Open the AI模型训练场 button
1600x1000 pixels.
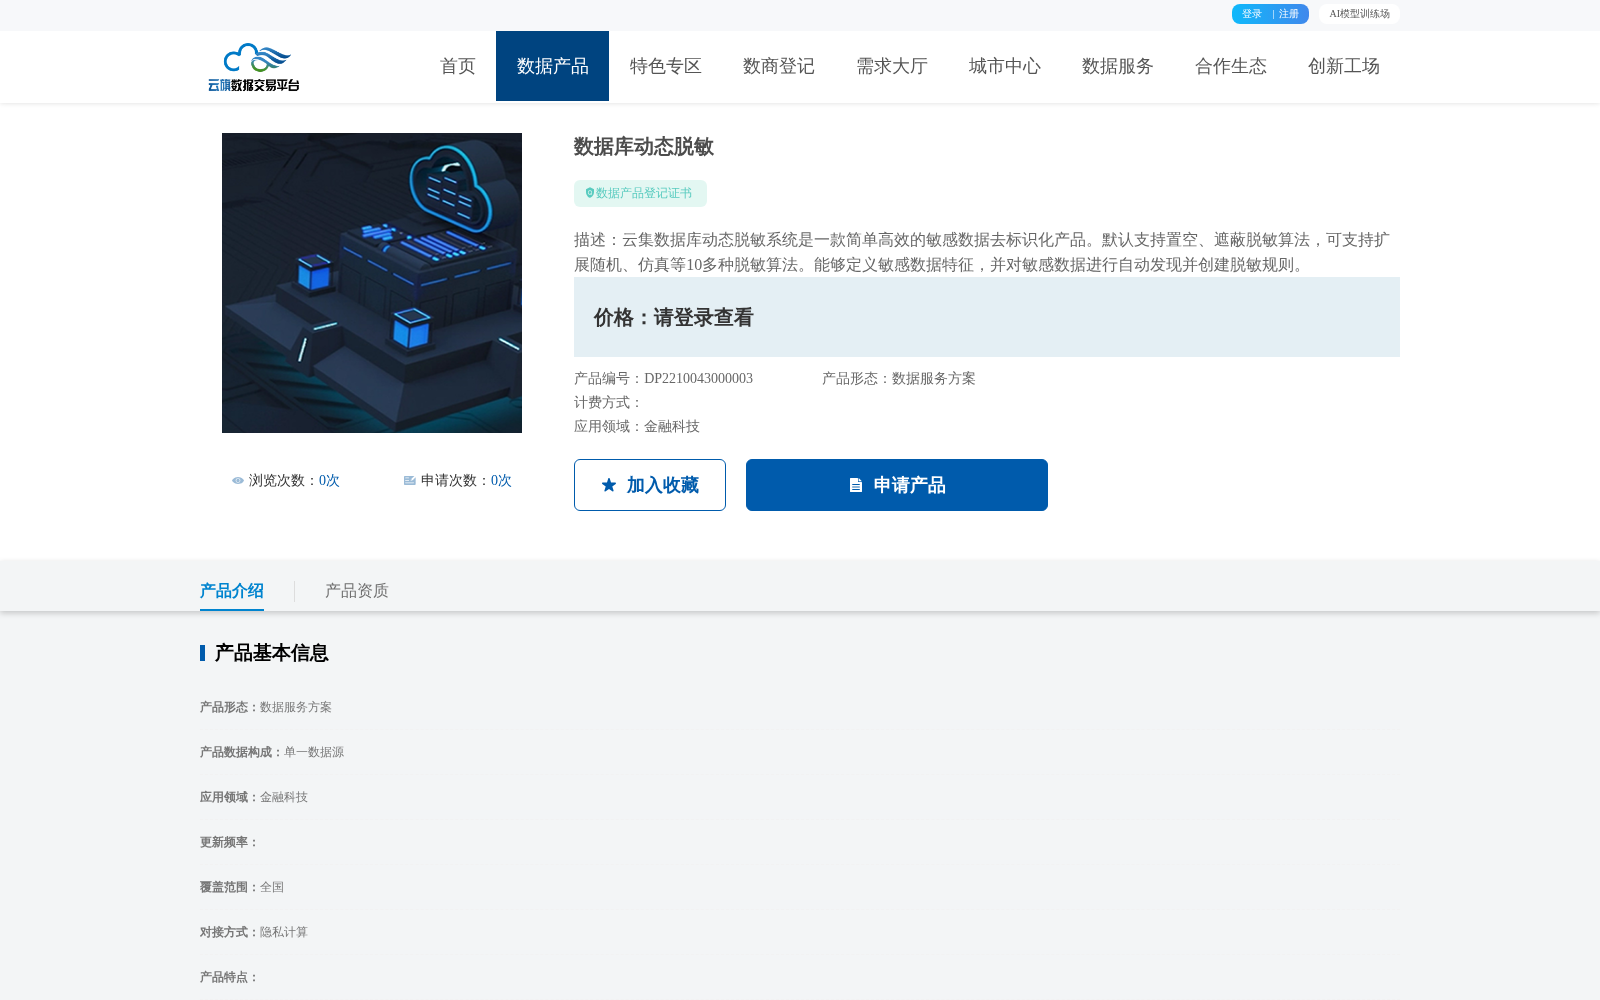[1359, 14]
